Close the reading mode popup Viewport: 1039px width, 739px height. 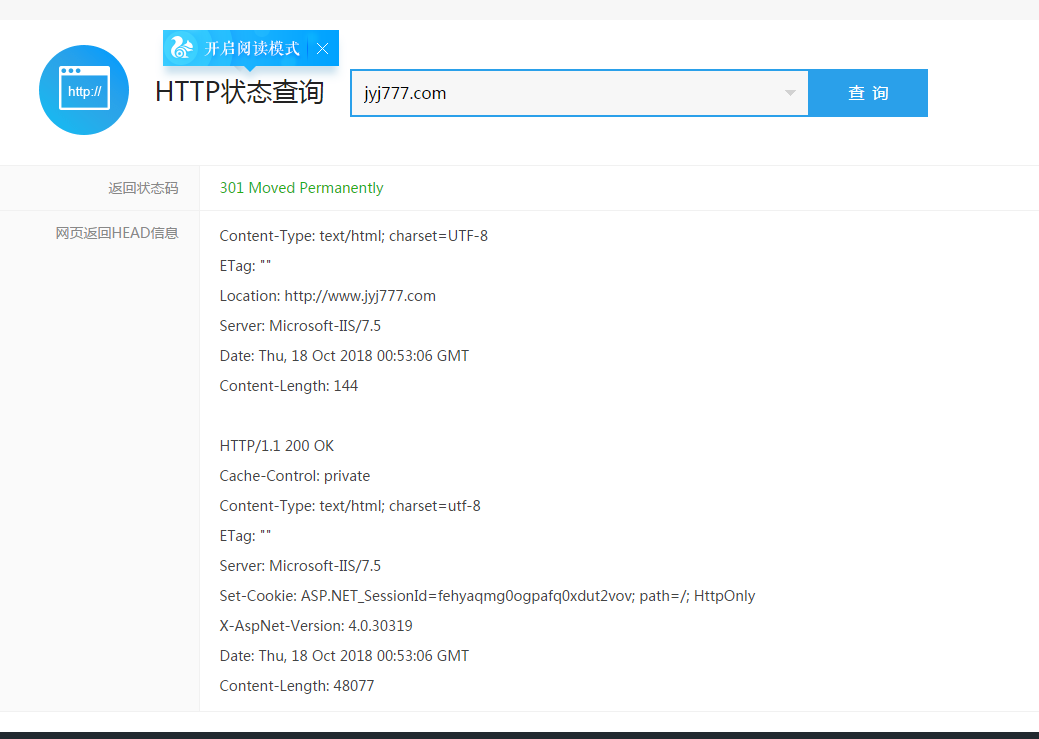coord(322,48)
